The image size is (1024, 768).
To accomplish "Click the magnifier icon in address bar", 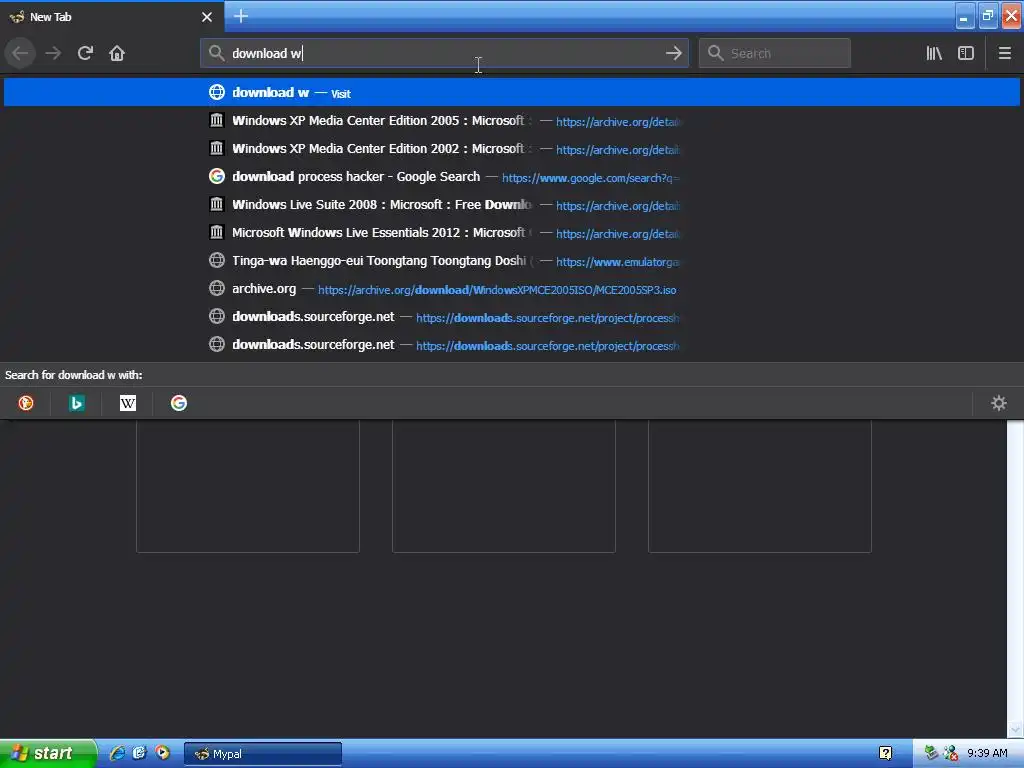I will (x=216, y=53).
